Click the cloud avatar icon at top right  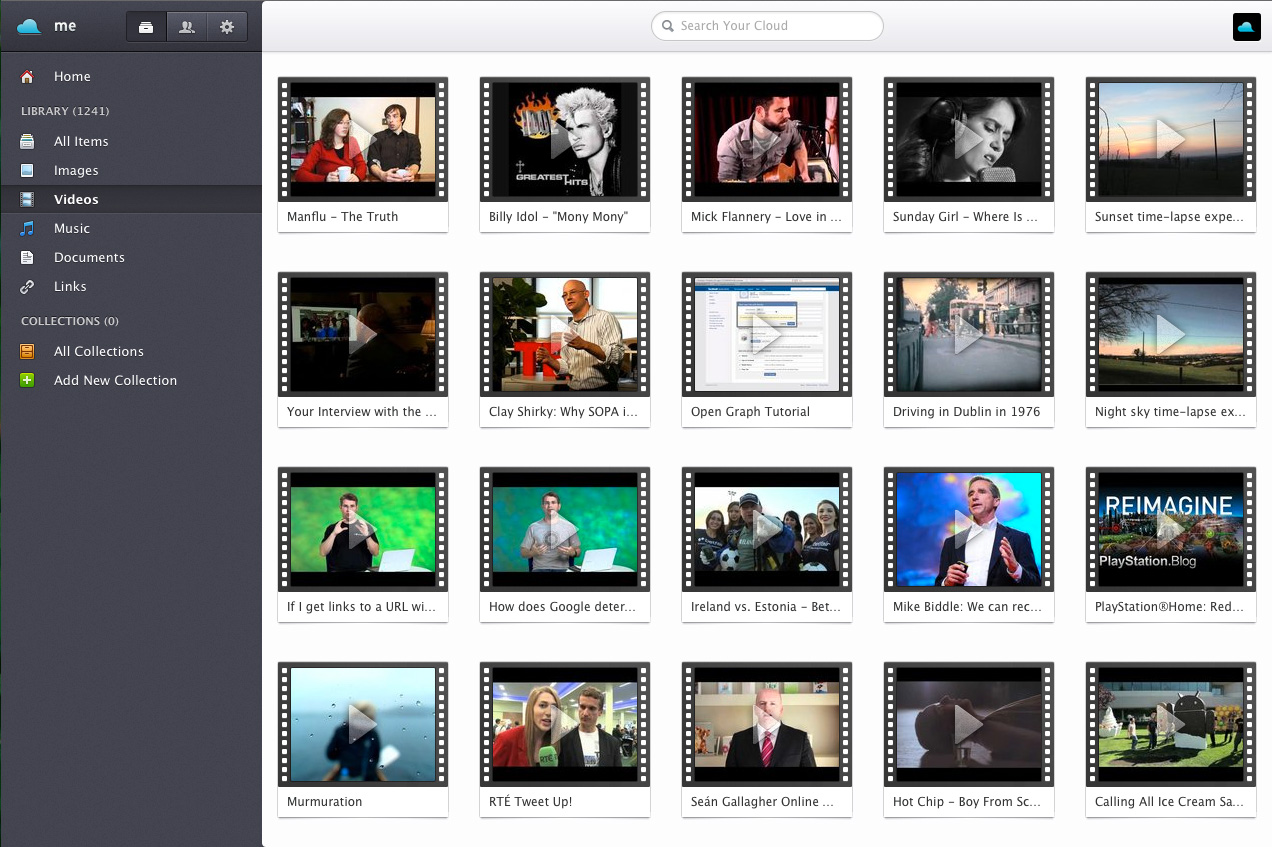coord(1246,27)
